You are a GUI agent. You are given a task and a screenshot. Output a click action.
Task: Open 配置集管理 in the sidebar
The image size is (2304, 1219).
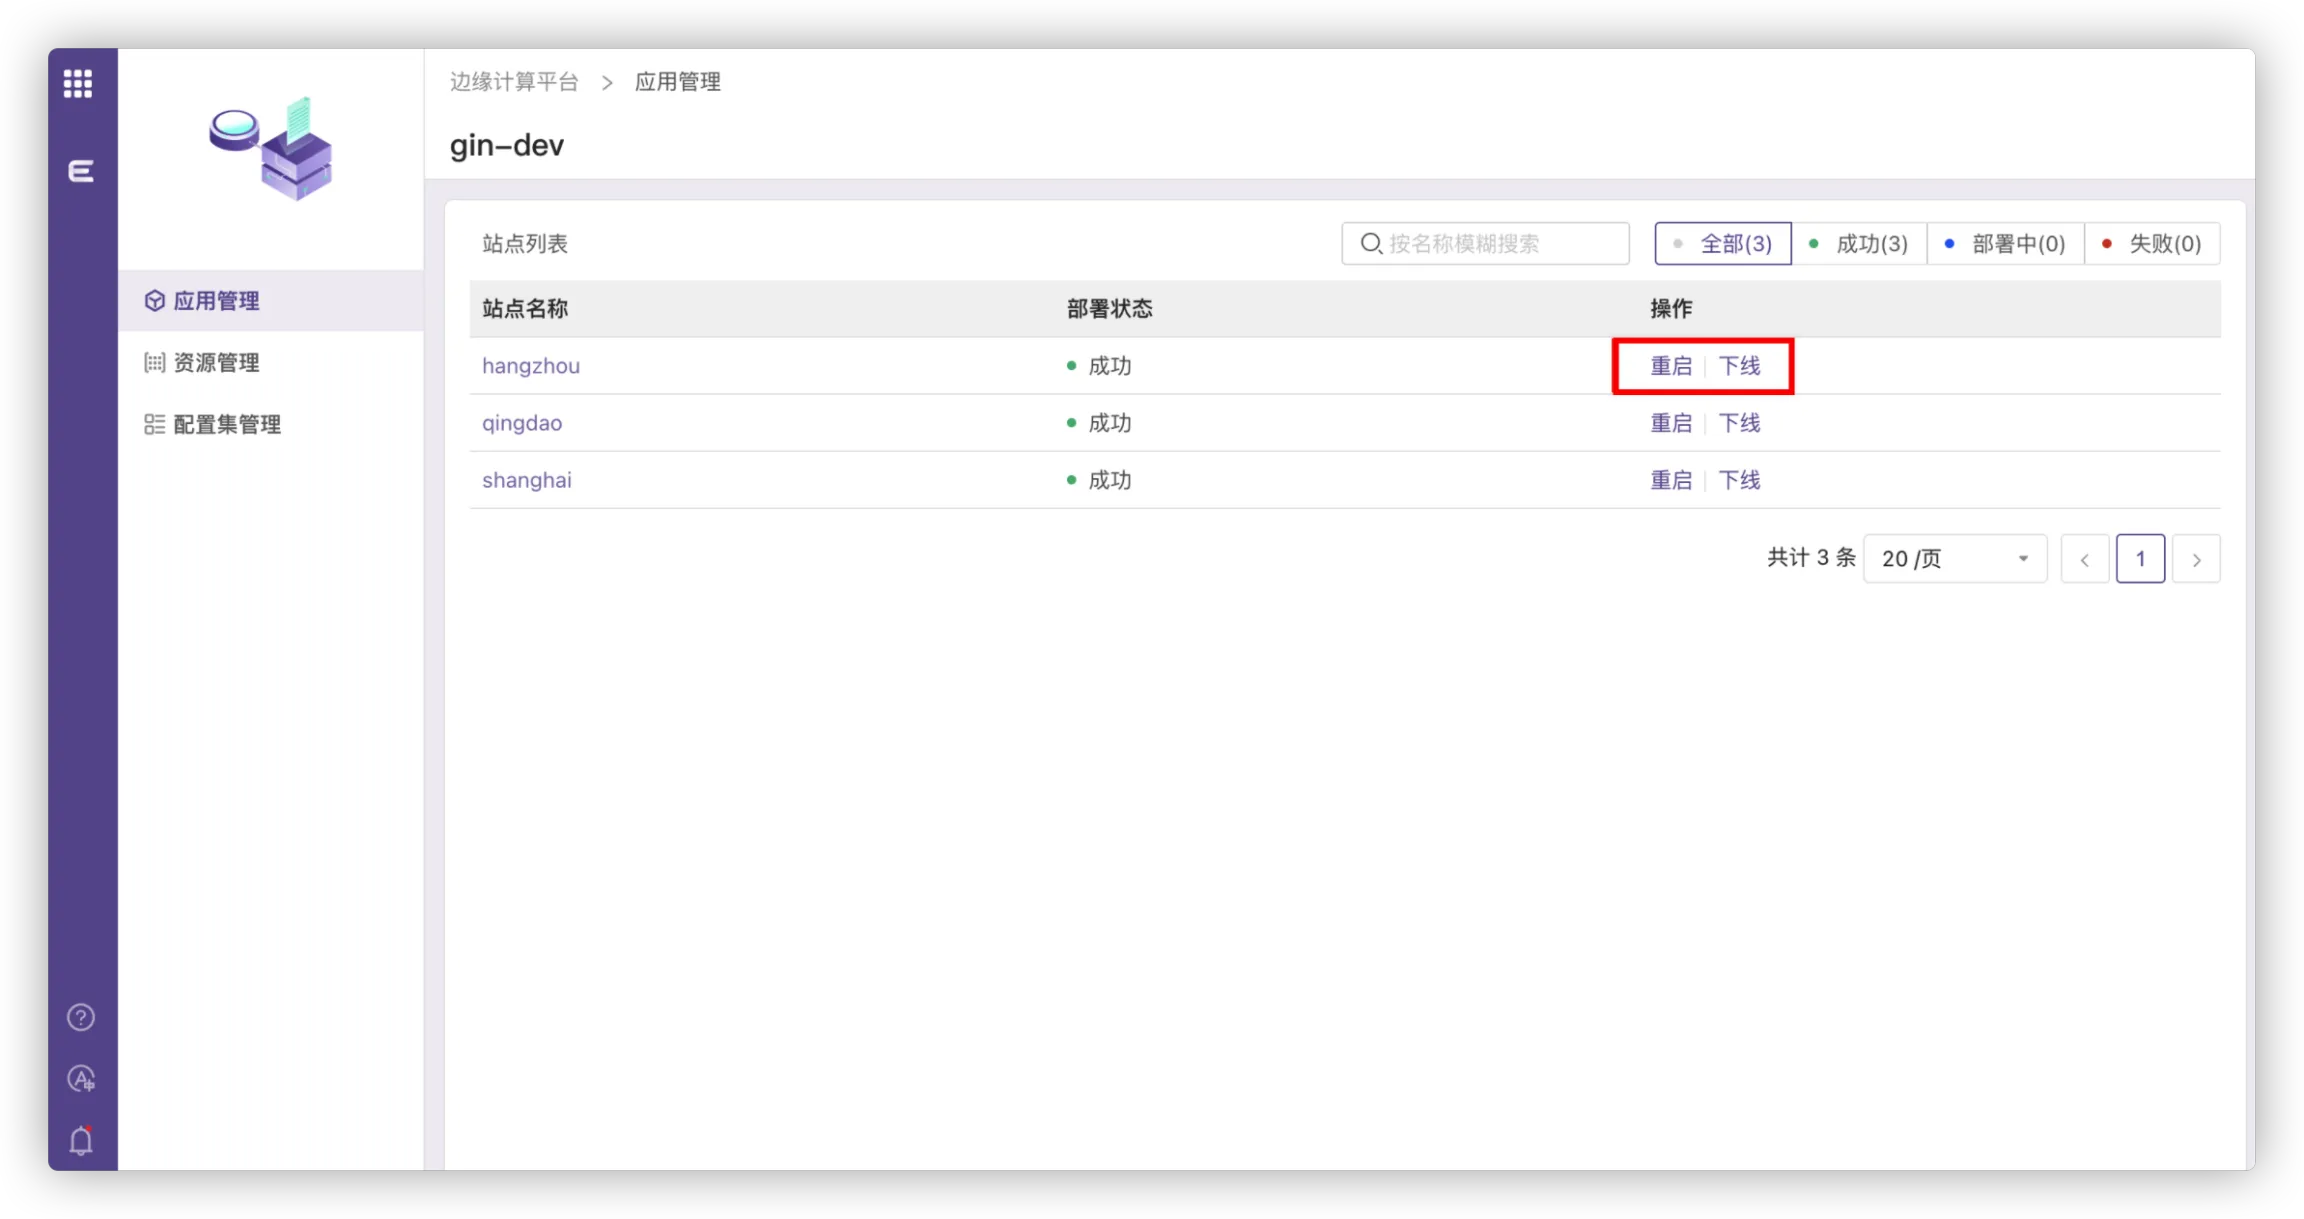[x=226, y=425]
